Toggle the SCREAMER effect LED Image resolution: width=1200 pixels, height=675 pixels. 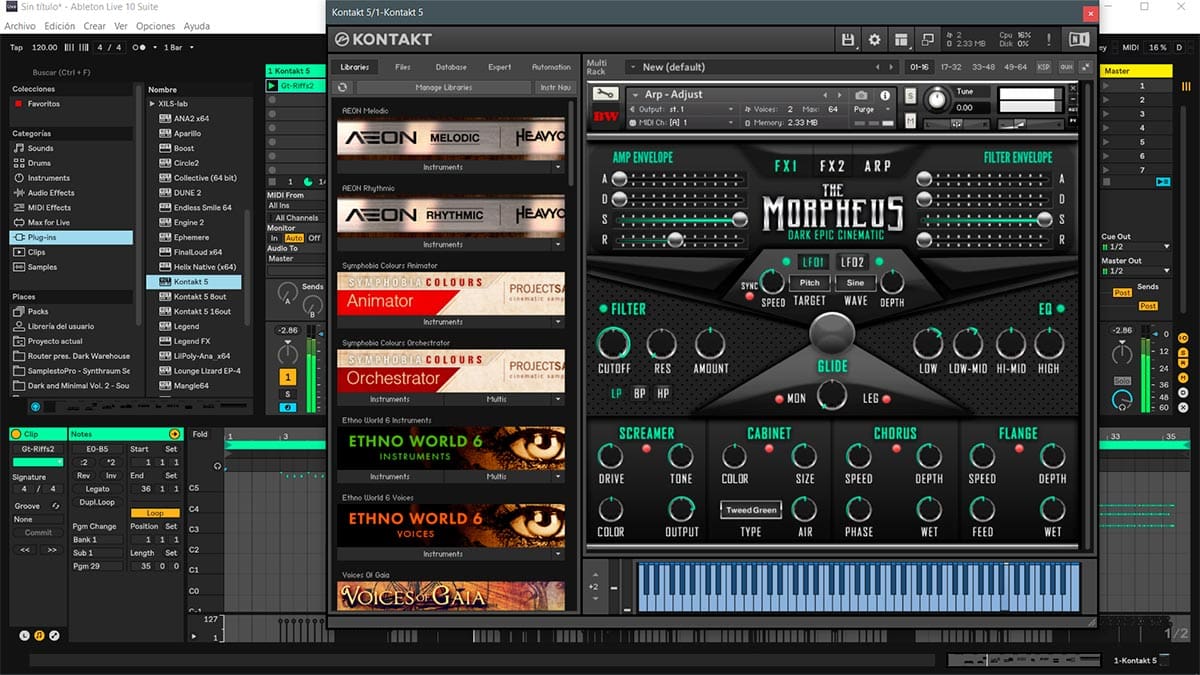[x=646, y=448]
